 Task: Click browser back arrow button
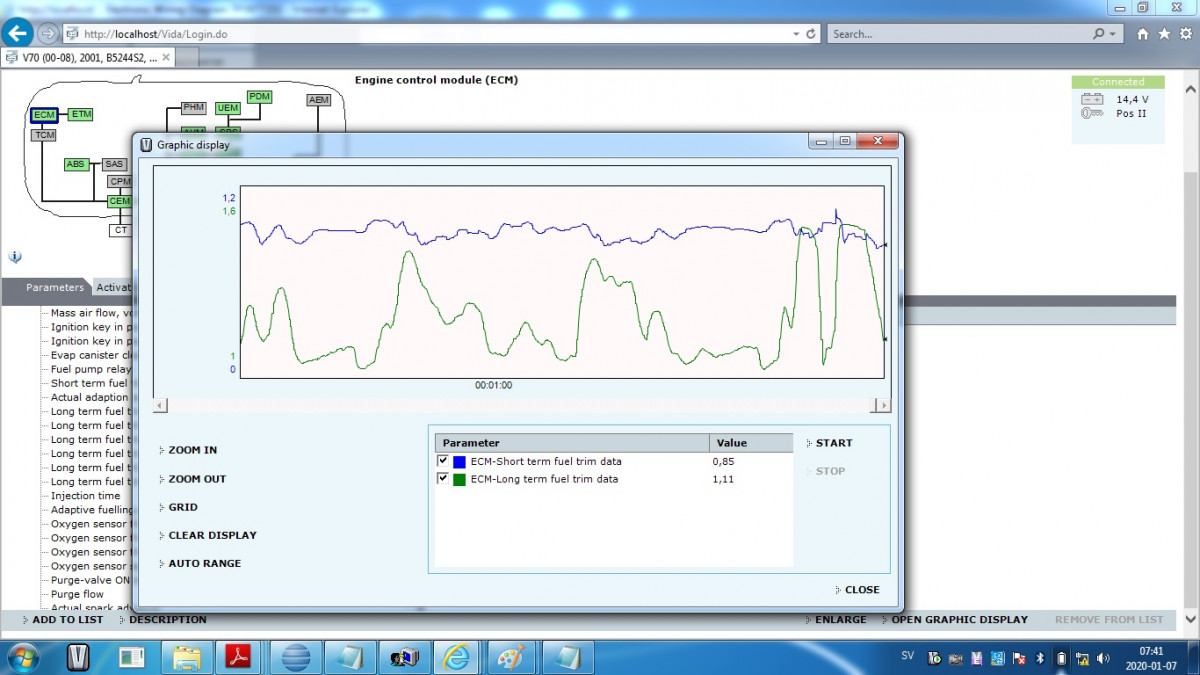18,33
